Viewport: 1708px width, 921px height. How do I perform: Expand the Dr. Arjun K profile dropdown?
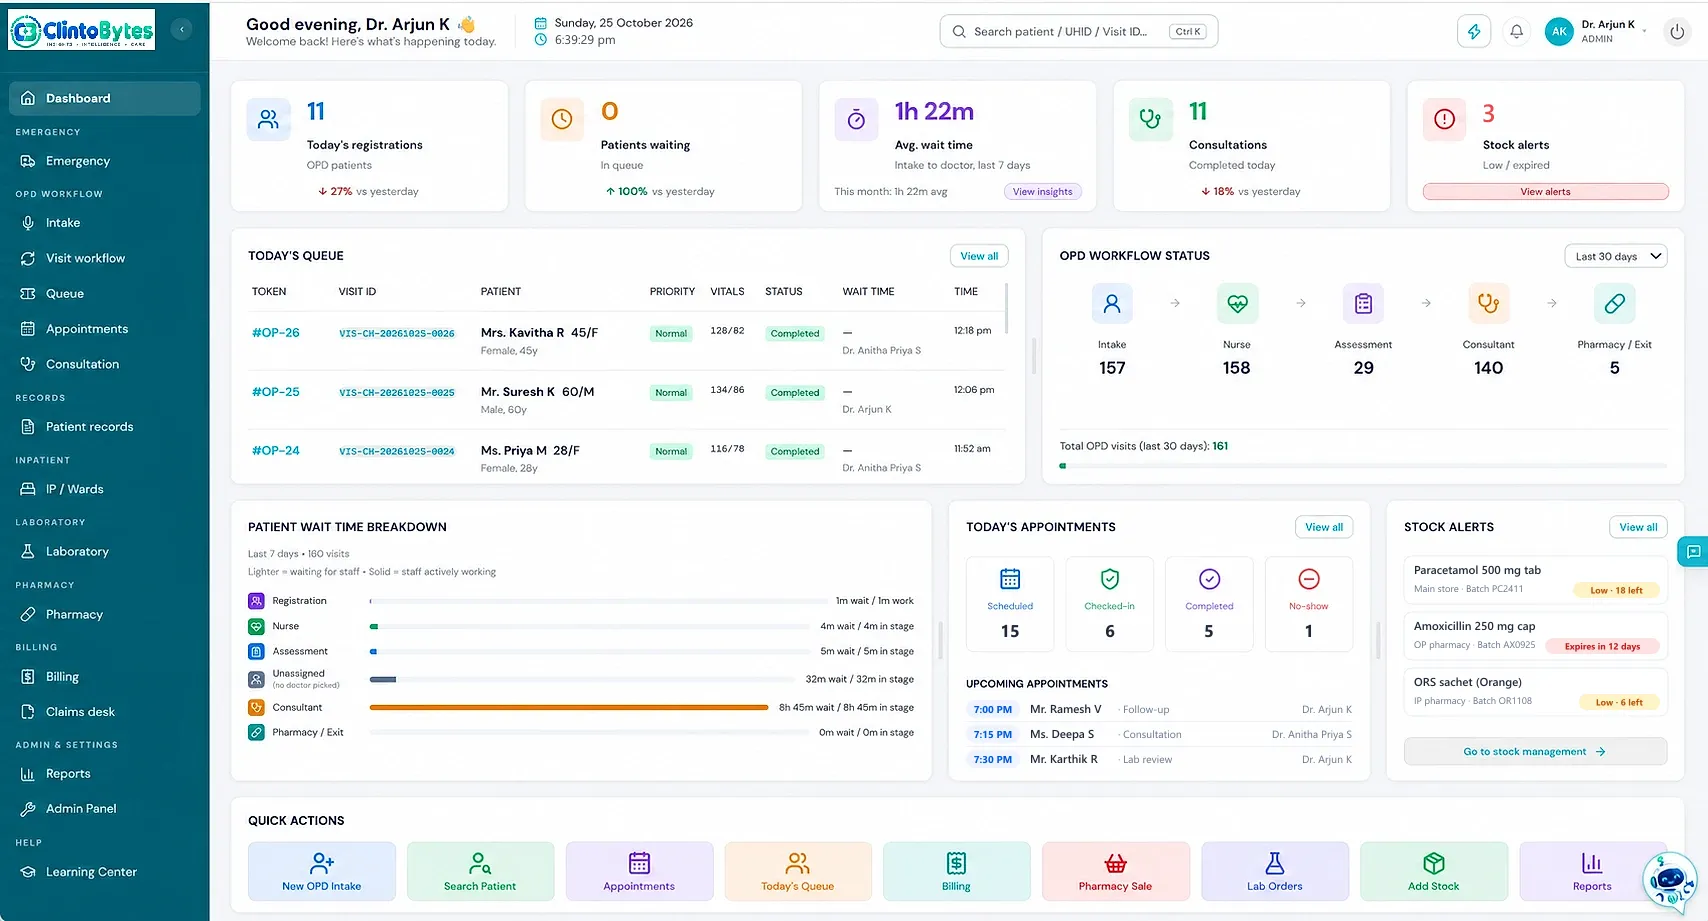pos(1597,32)
